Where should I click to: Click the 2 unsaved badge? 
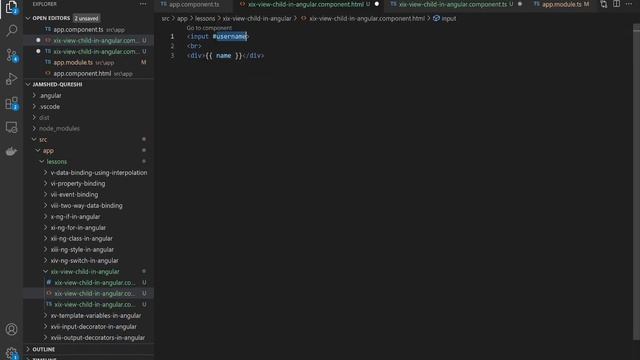pyautogui.click(x=86, y=18)
